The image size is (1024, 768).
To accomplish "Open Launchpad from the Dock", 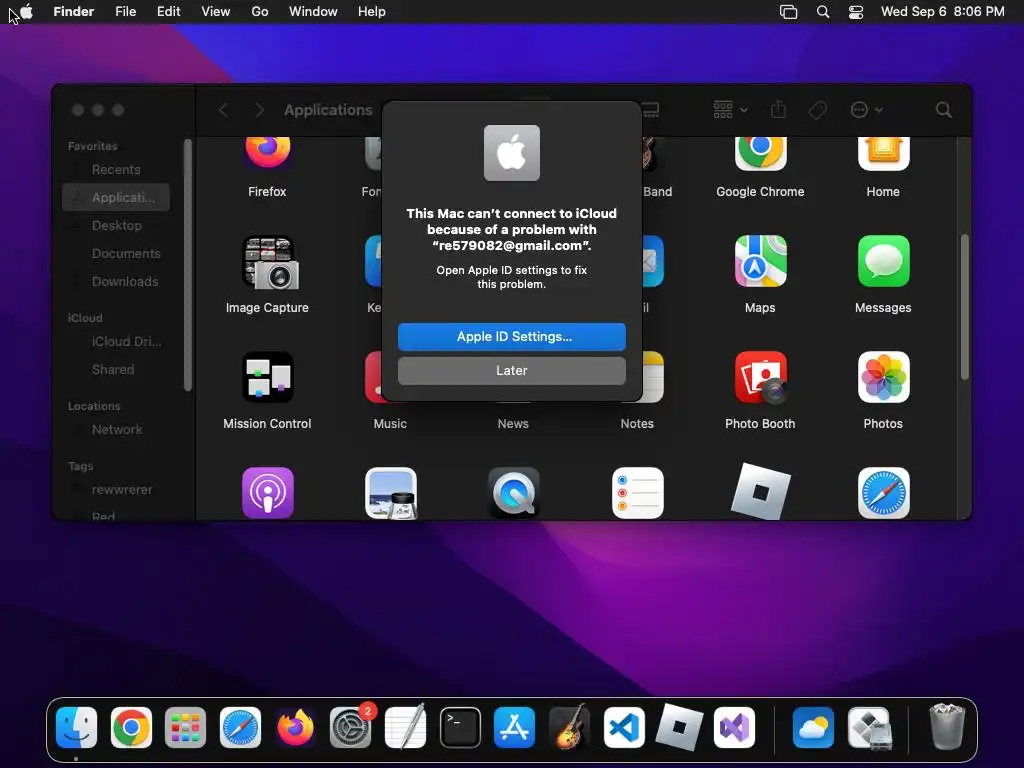I will [x=185, y=727].
